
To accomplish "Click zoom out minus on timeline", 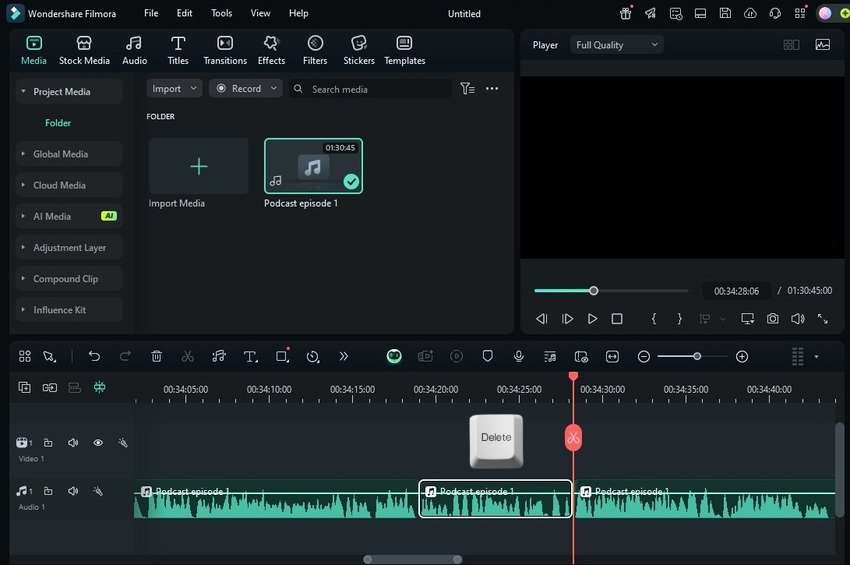I will (x=643, y=356).
